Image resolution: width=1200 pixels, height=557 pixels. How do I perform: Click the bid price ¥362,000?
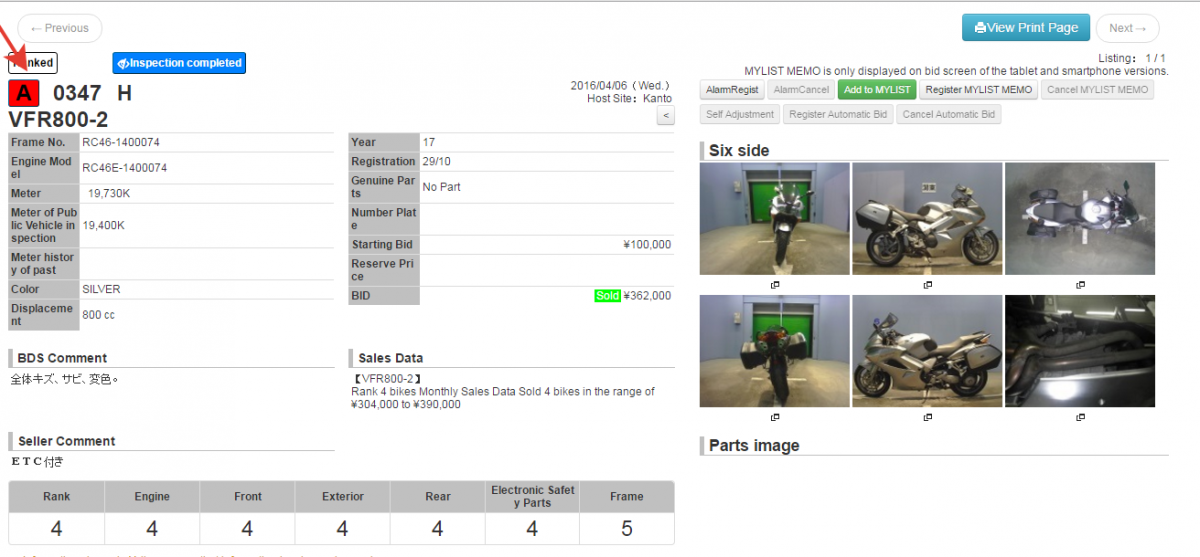(647, 296)
